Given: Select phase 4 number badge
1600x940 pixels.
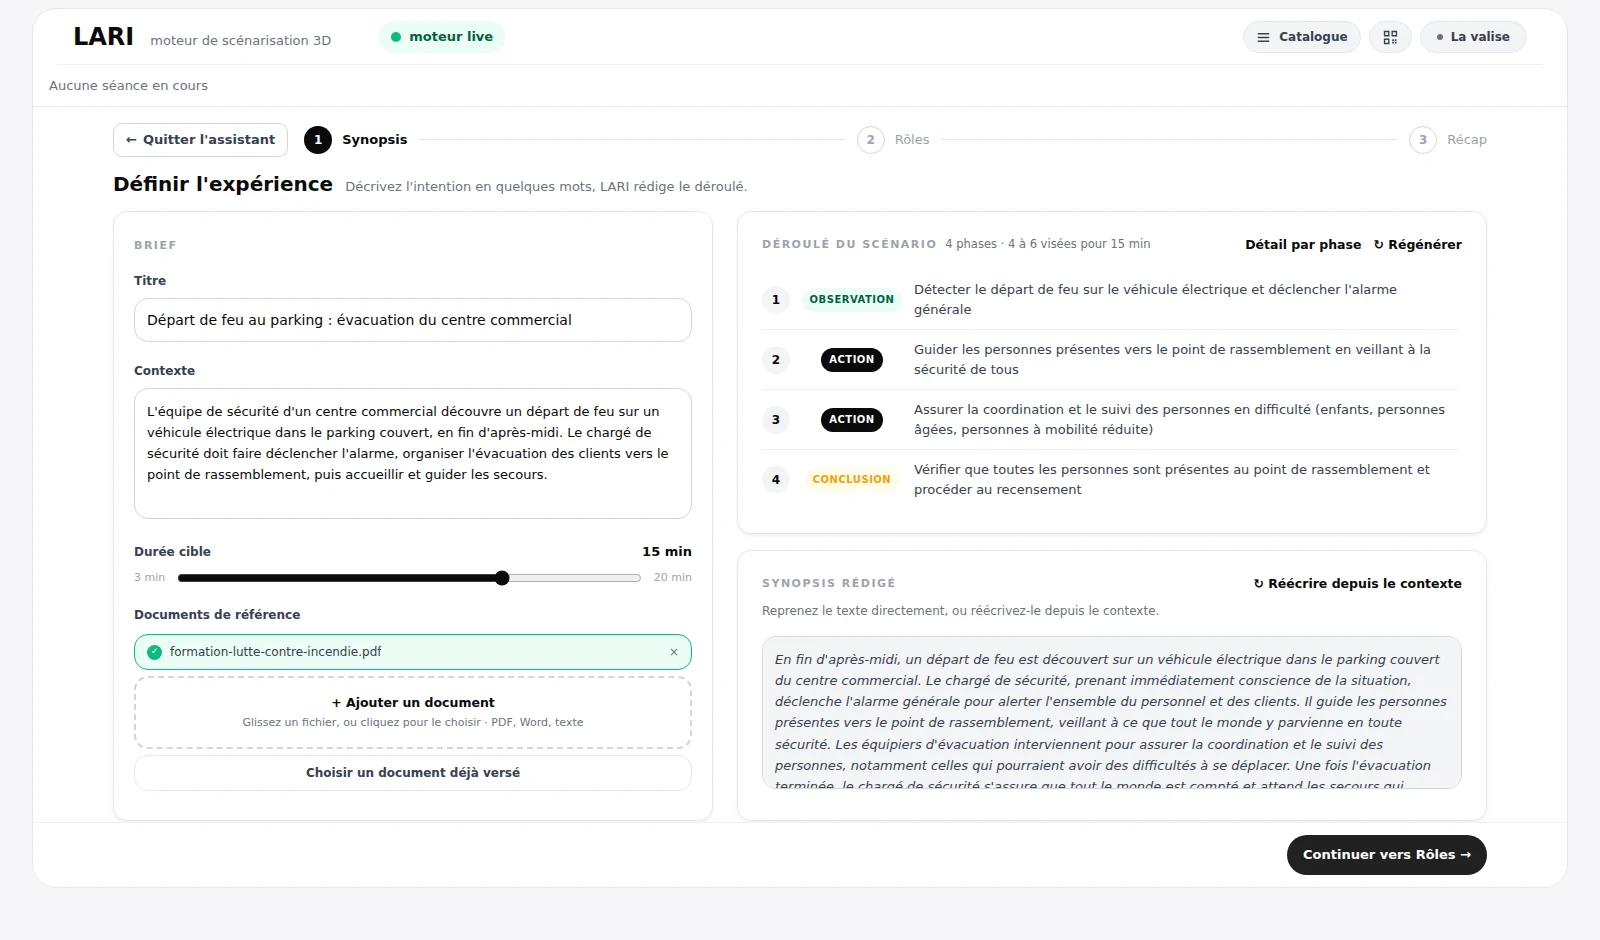Looking at the screenshot, I should point(776,480).
